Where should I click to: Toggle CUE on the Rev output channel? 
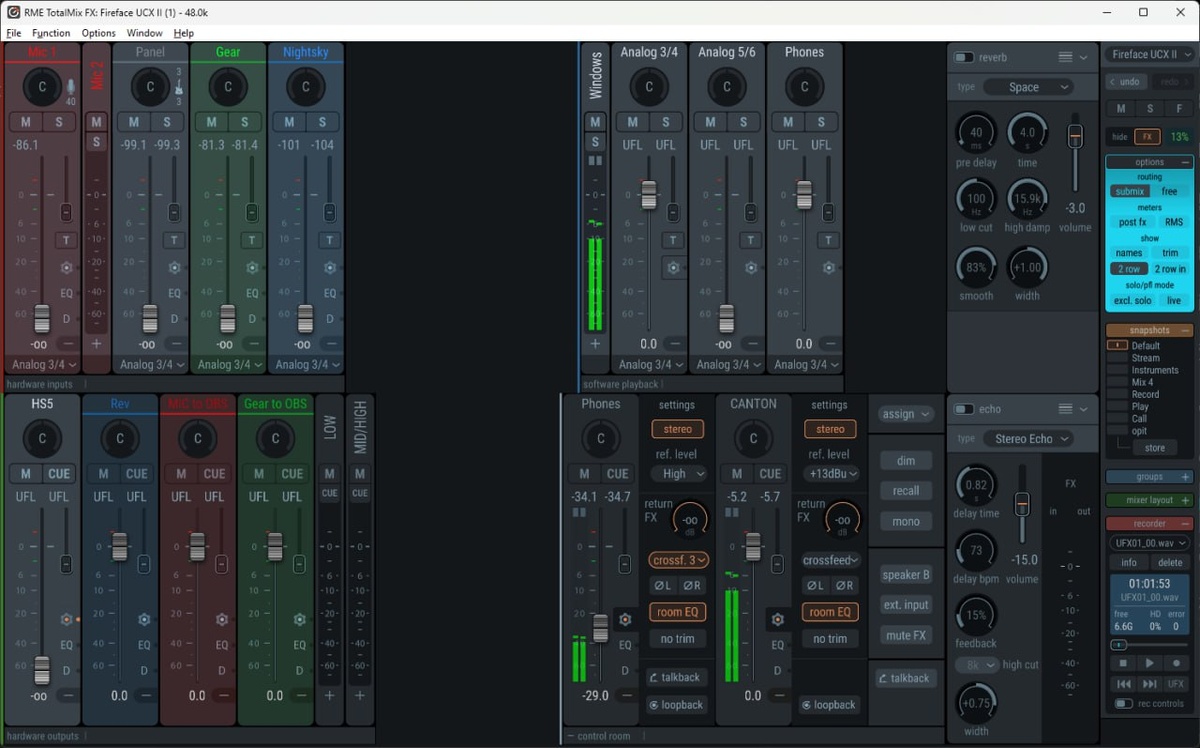[137, 474]
